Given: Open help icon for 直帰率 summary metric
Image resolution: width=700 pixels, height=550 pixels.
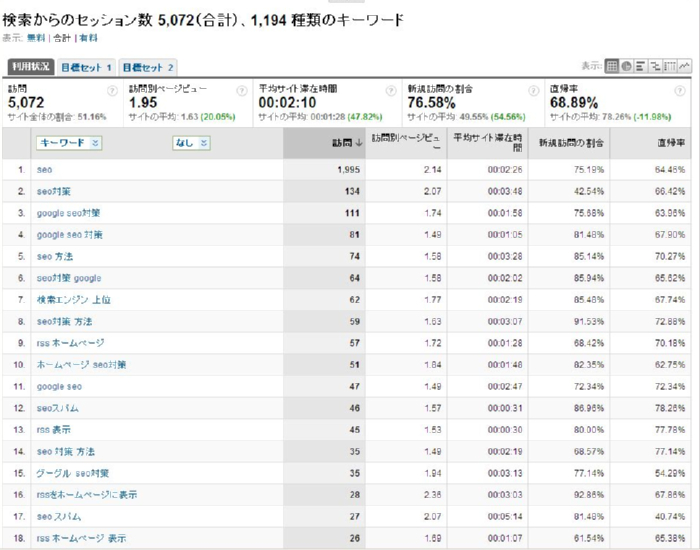Looking at the screenshot, I should 679,91.
